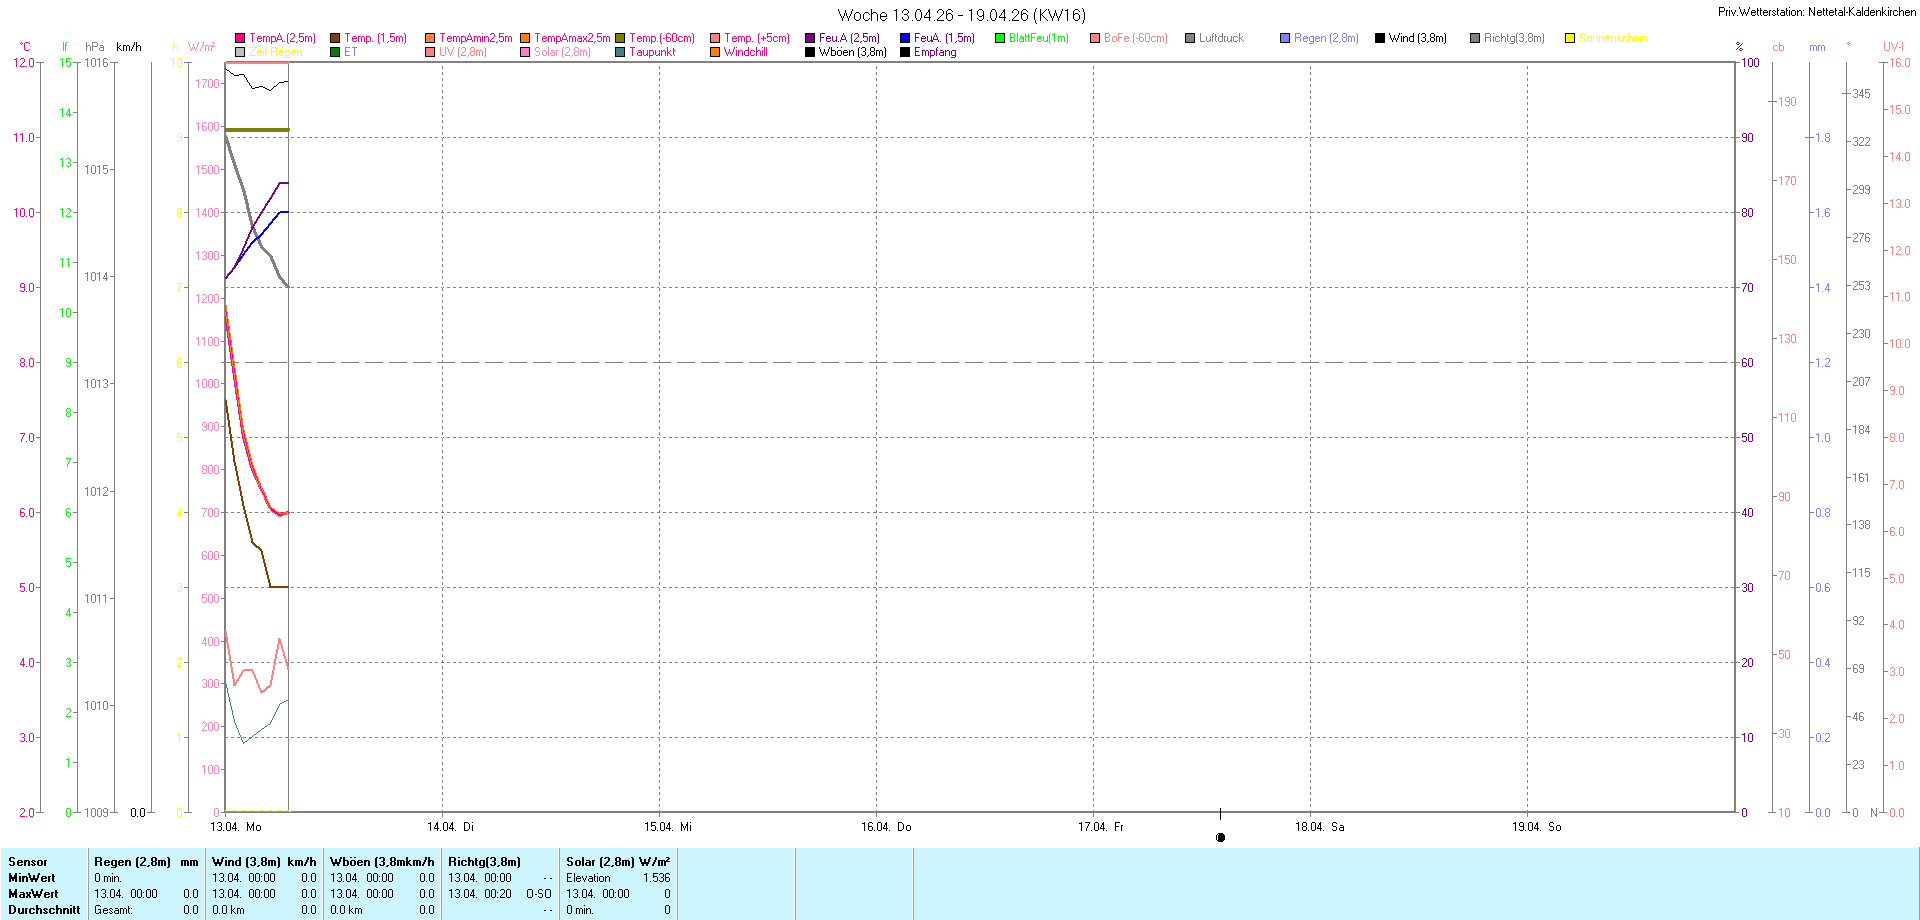The width and height of the screenshot is (1920, 920).
Task: Click the Priv.Wetterstation Nettetal-Kaldenkirchen text
Action: click(1816, 12)
